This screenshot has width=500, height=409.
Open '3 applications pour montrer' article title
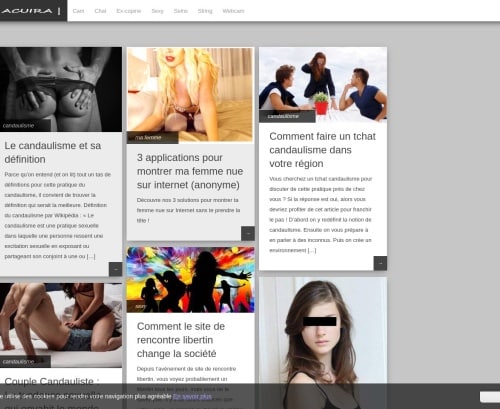pyautogui.click(x=190, y=171)
